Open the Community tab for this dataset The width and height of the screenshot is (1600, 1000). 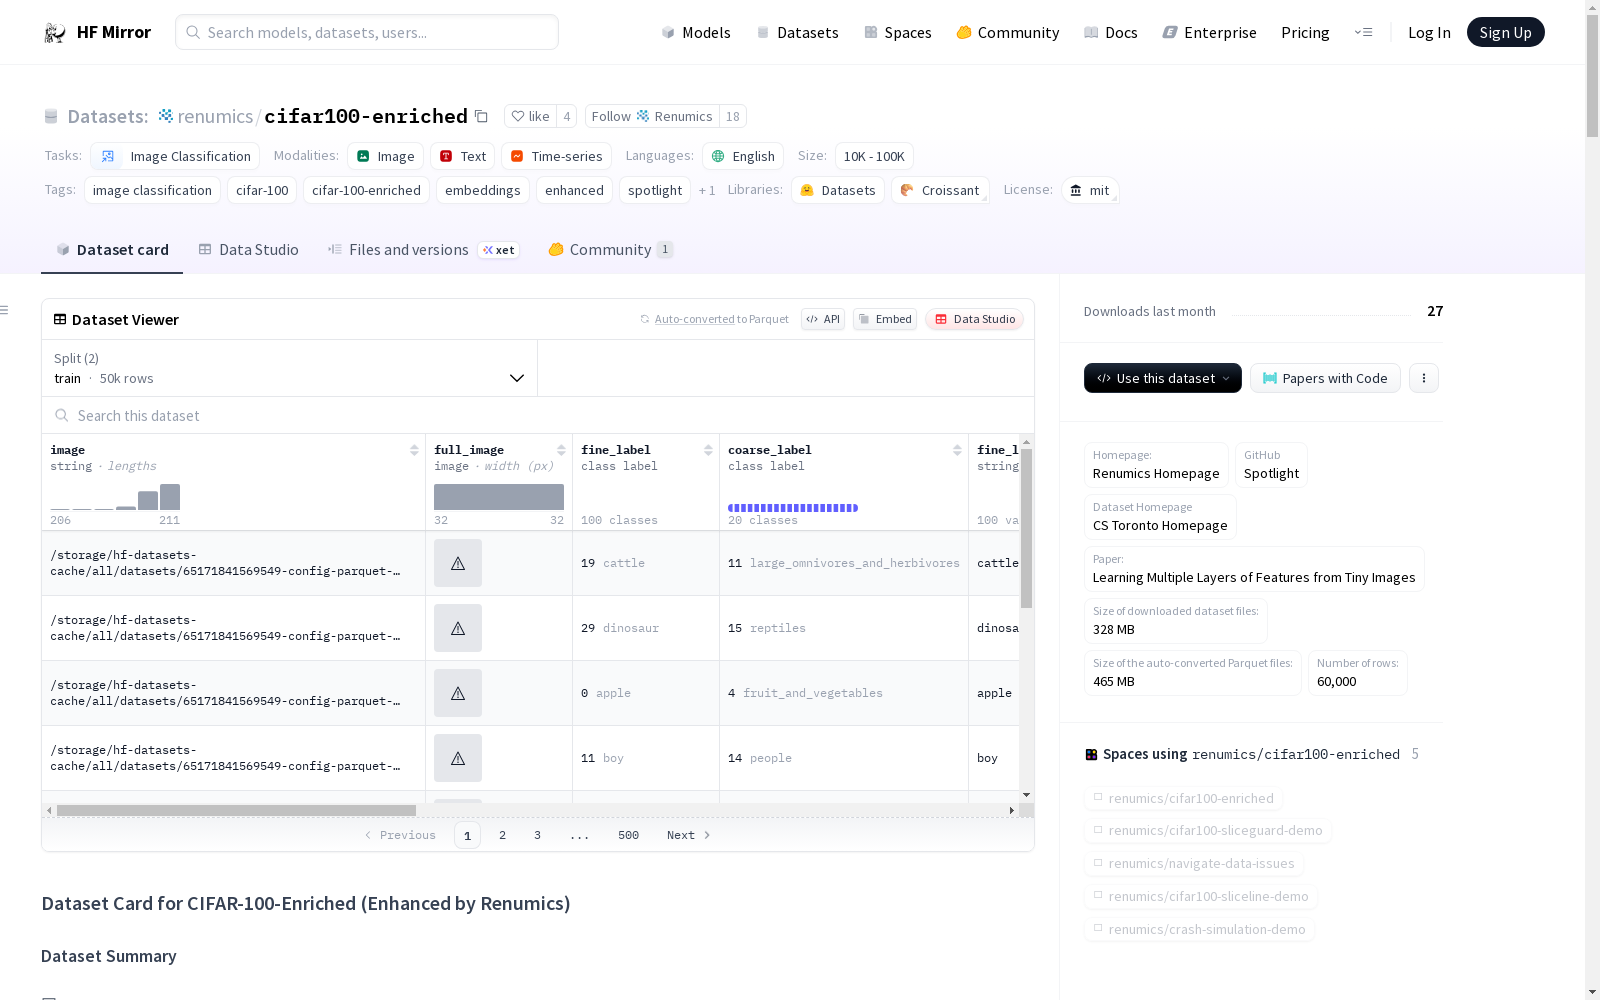[x=611, y=250]
